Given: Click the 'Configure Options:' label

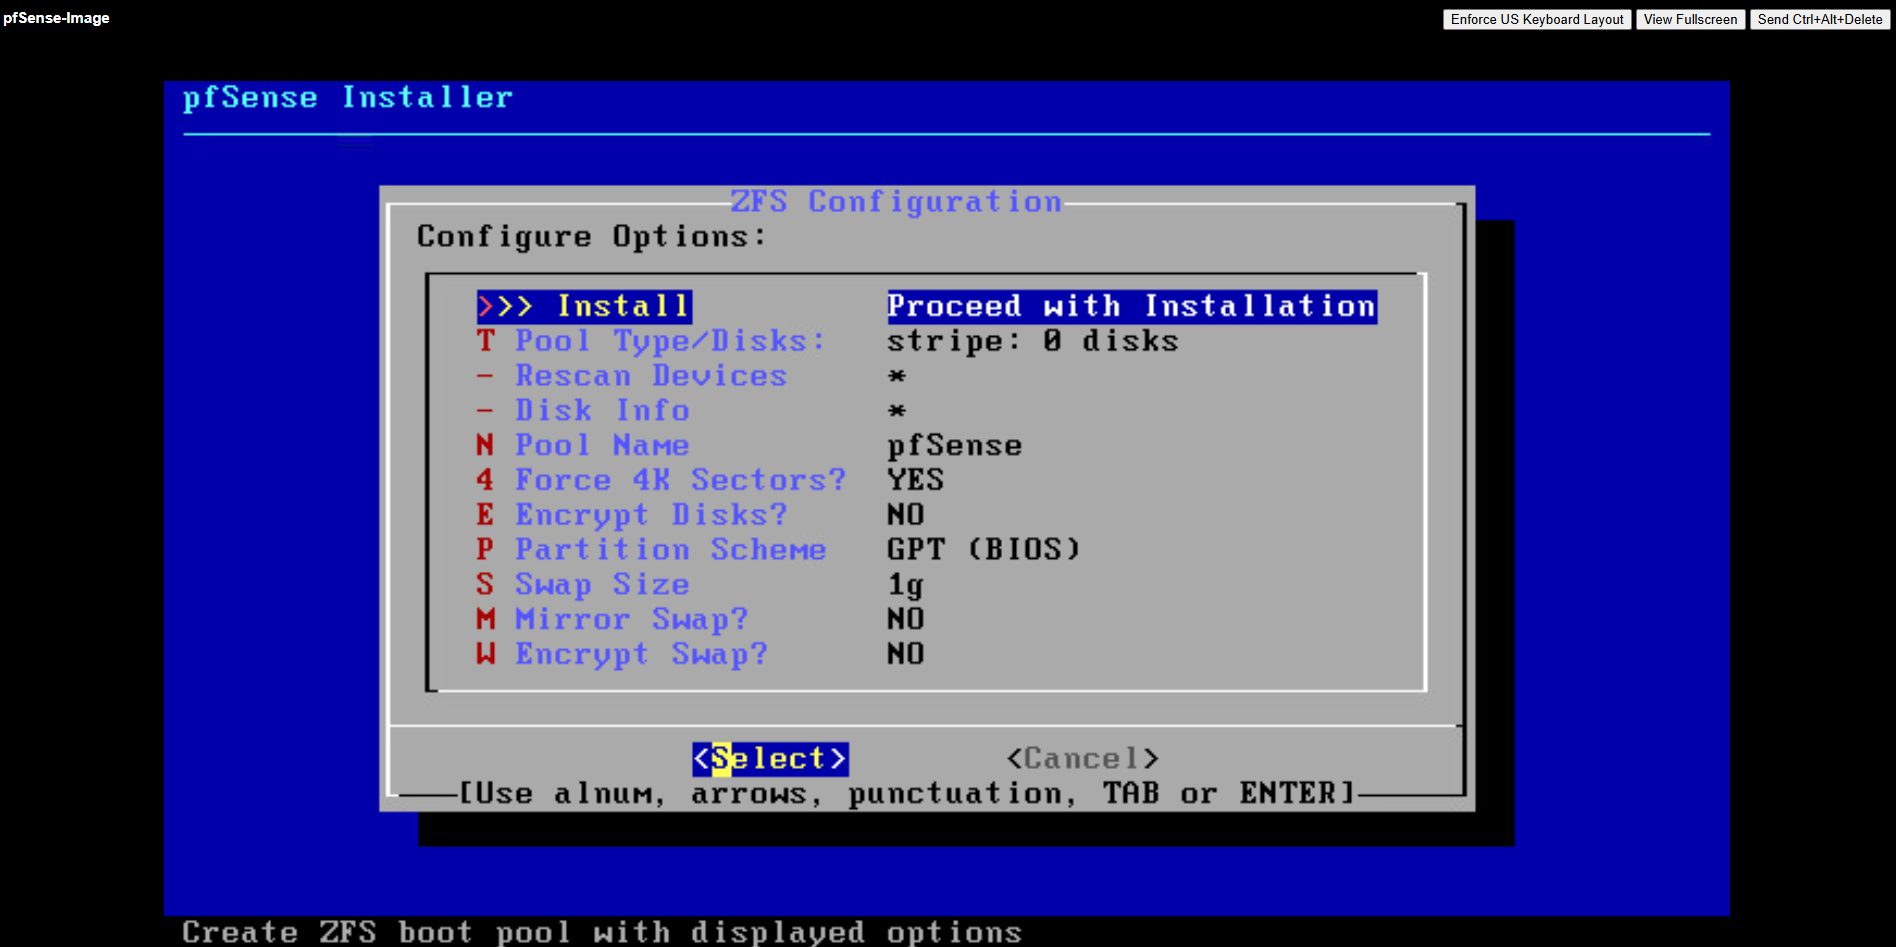Looking at the screenshot, I should click(x=592, y=237).
